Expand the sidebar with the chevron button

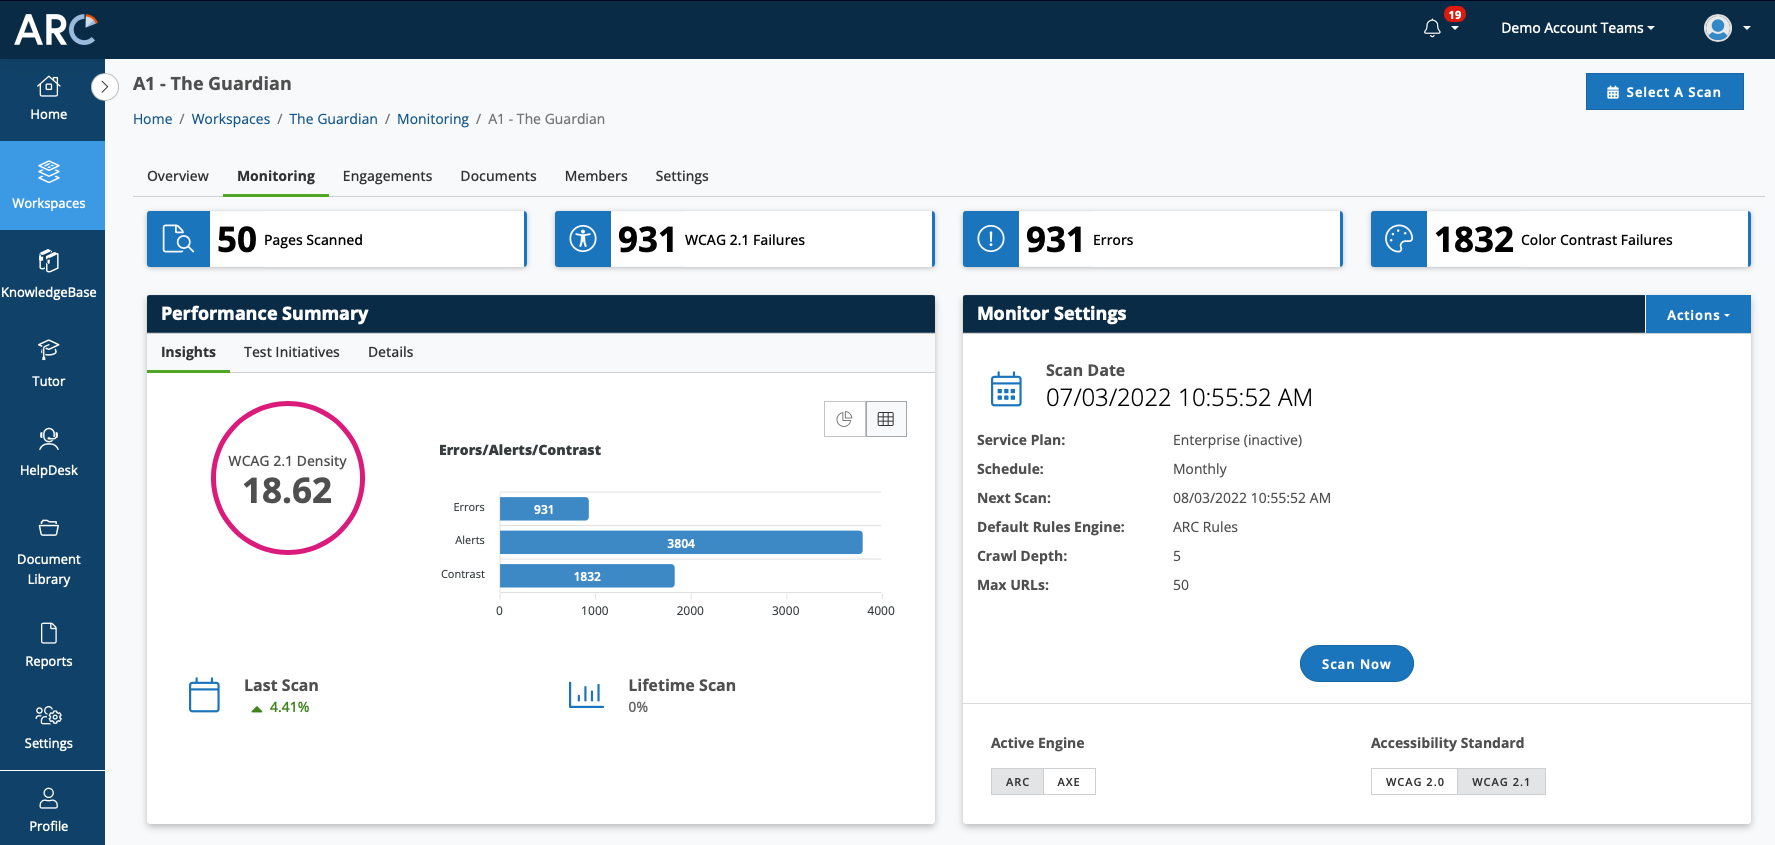click(104, 87)
